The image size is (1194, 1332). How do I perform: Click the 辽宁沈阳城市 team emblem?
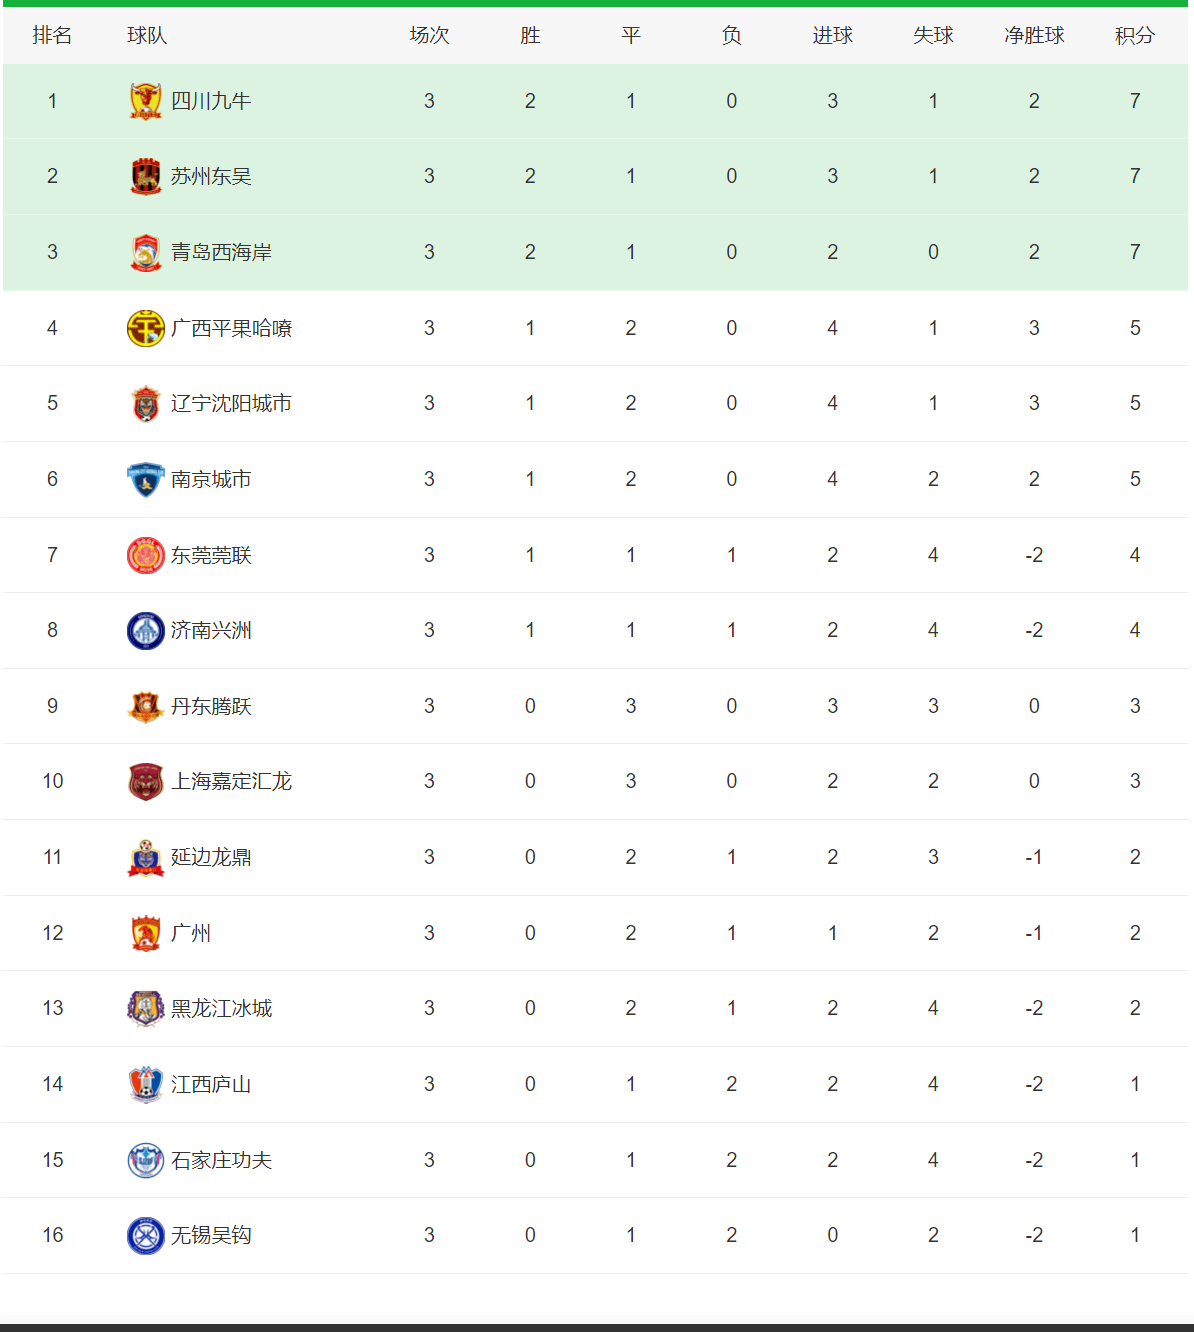pos(146,403)
